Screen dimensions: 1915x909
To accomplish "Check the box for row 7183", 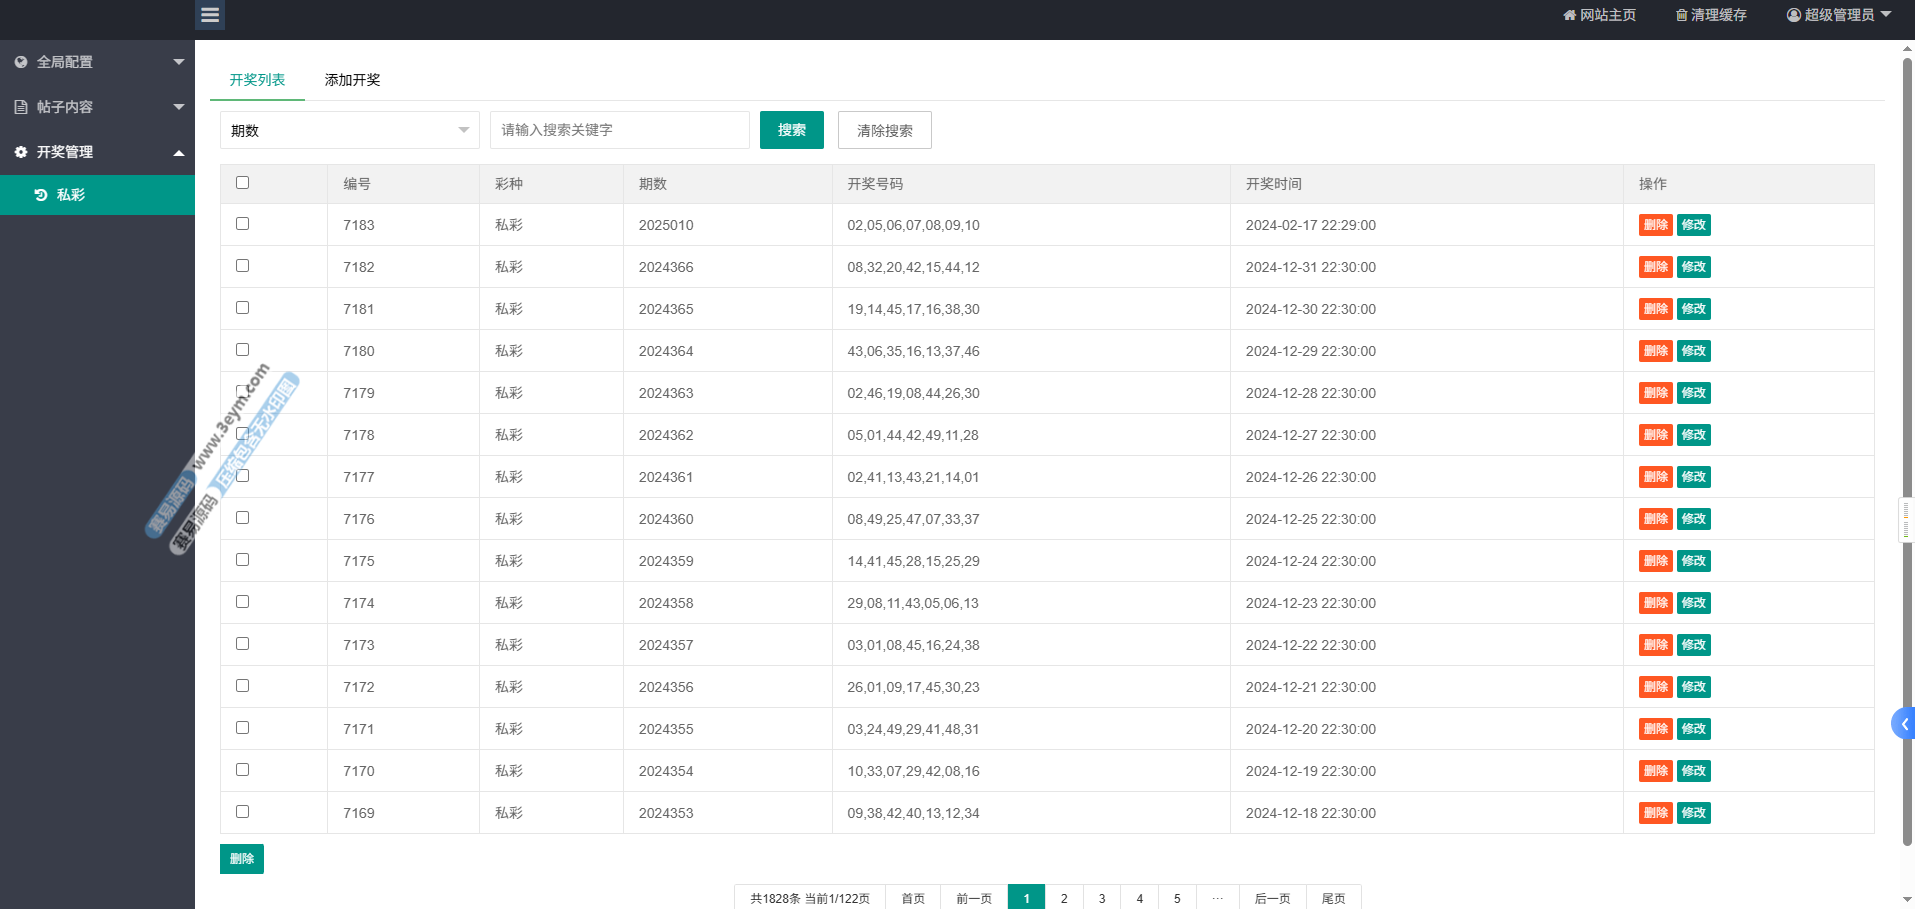I will (x=242, y=224).
